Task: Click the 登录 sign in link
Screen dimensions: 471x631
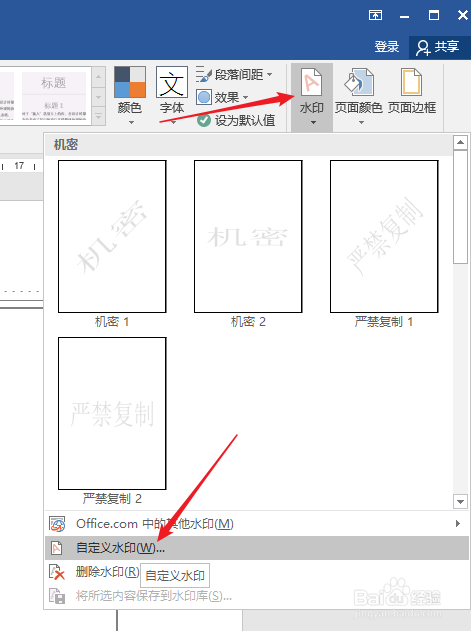Action: (386, 47)
